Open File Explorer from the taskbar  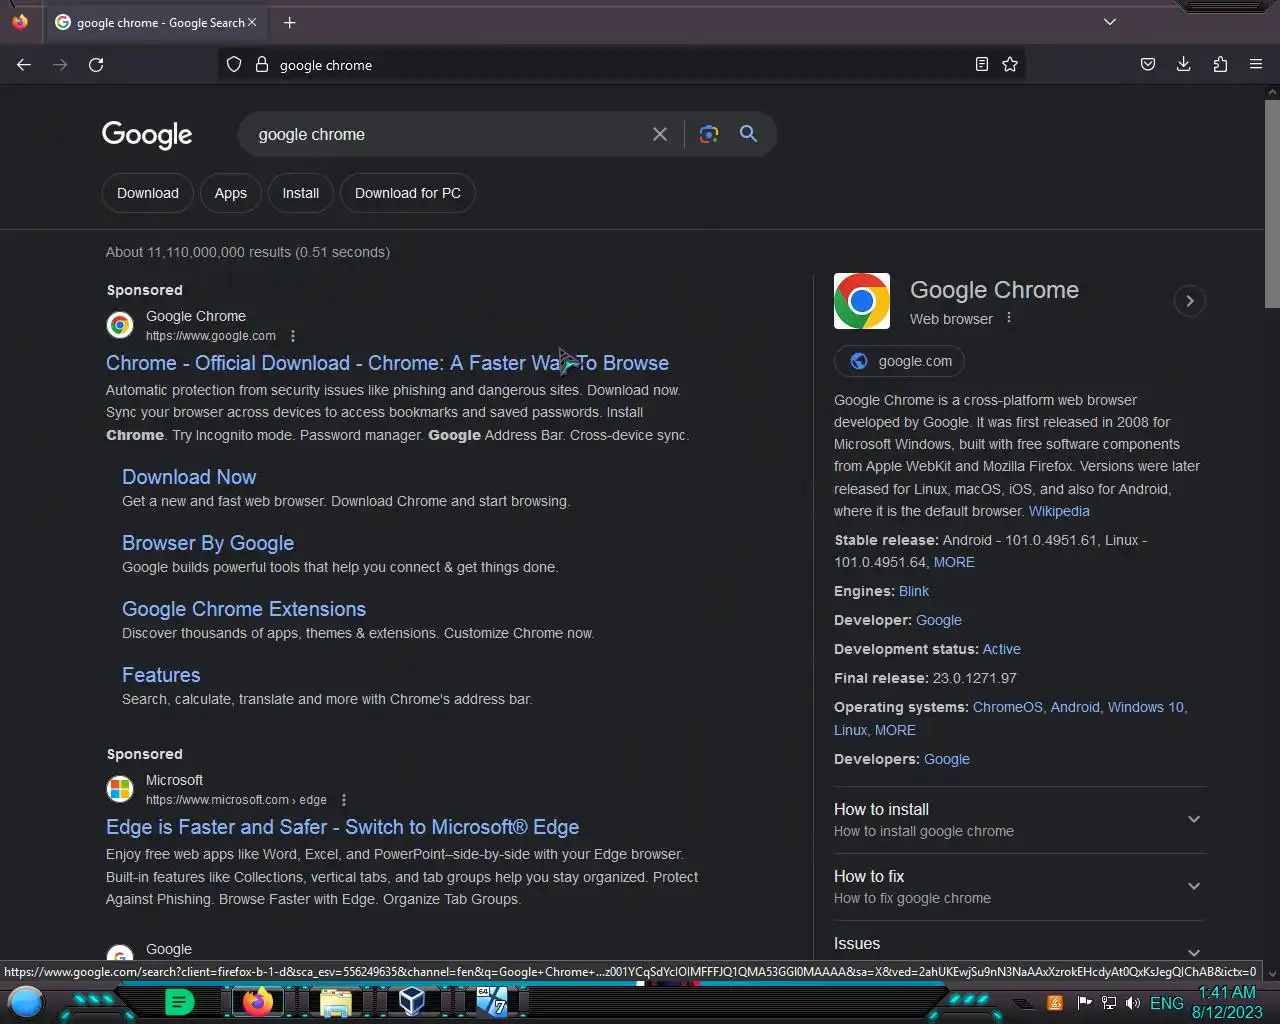point(336,1002)
